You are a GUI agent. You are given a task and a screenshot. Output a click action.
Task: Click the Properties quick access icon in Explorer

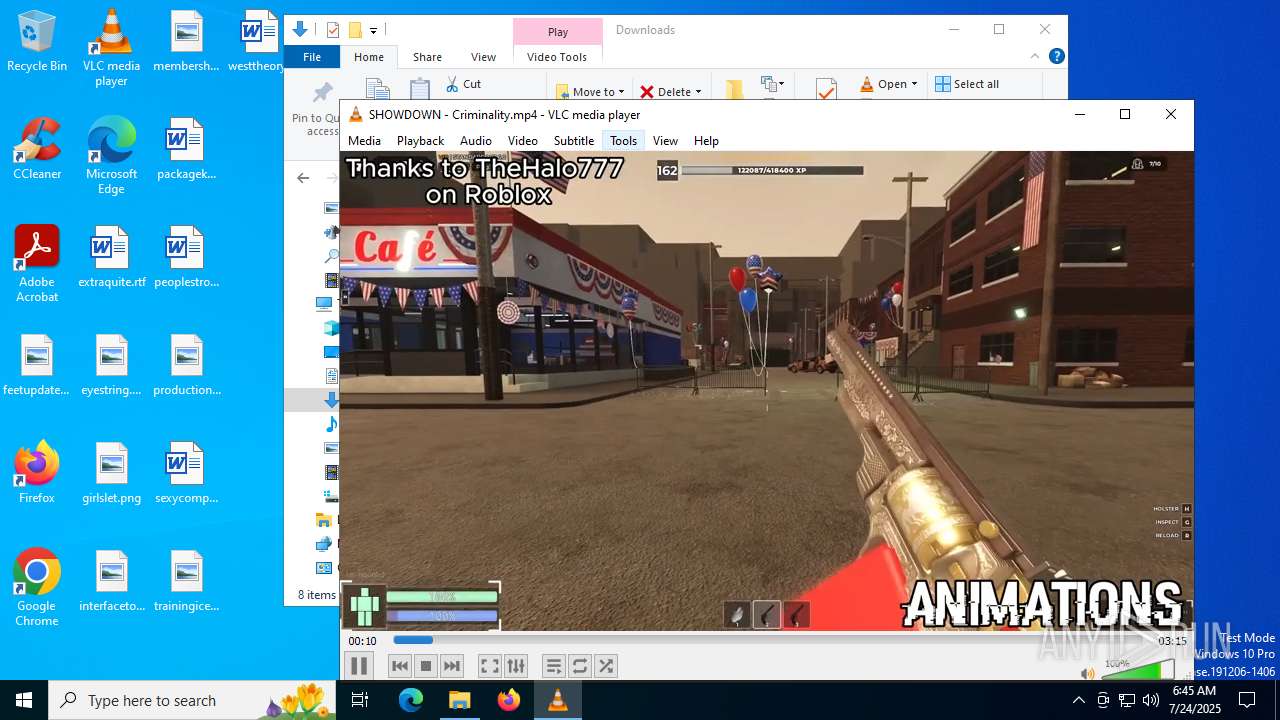pos(333,30)
